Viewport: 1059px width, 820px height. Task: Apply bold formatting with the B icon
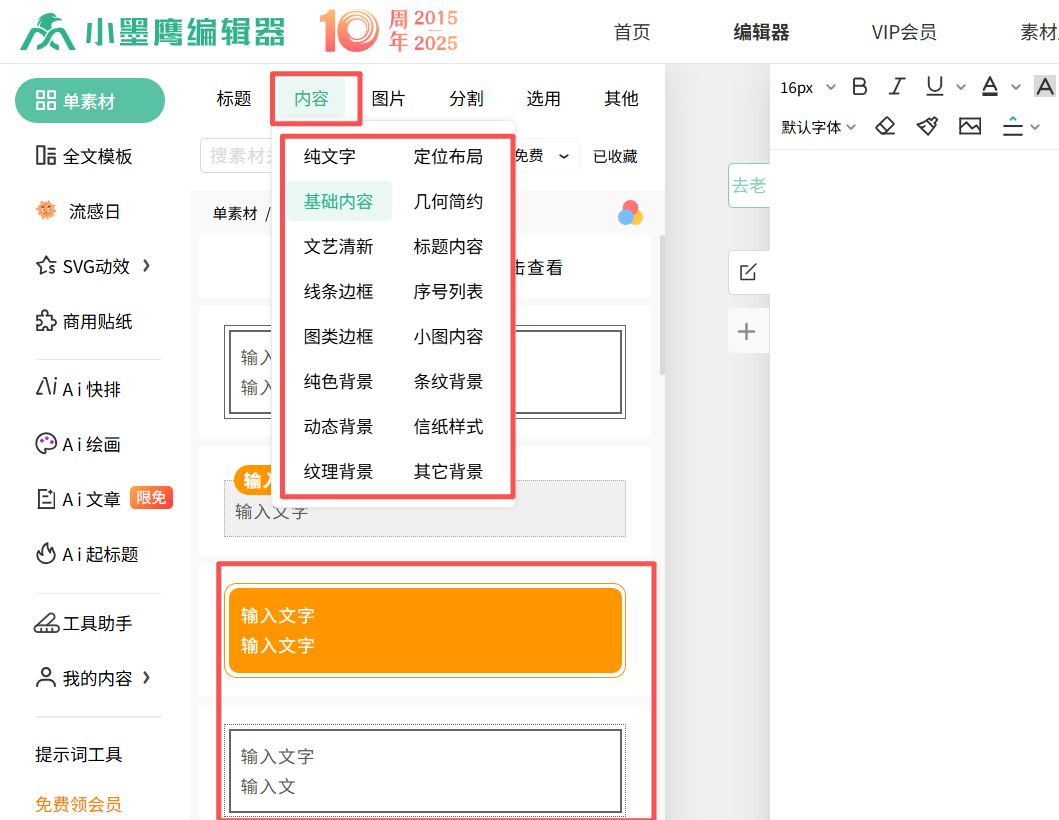tap(859, 87)
